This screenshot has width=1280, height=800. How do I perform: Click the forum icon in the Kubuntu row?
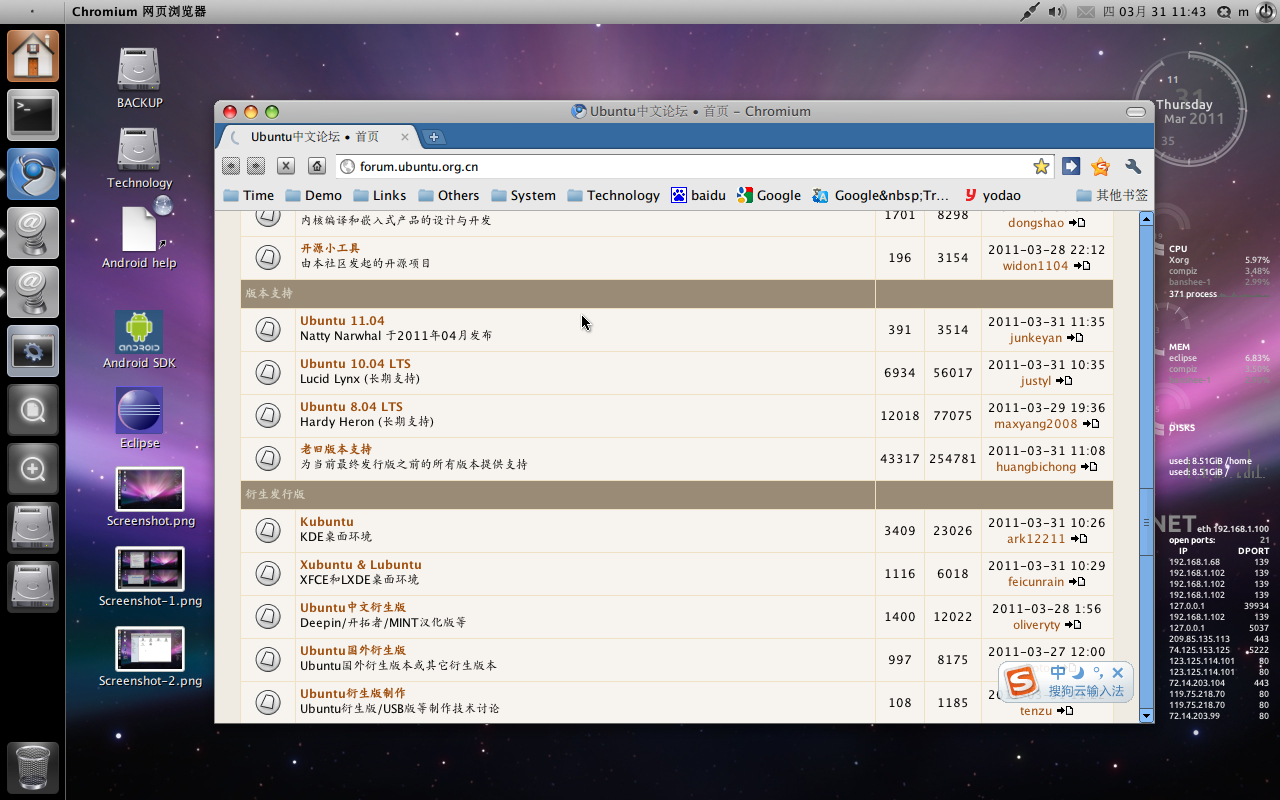(267, 530)
